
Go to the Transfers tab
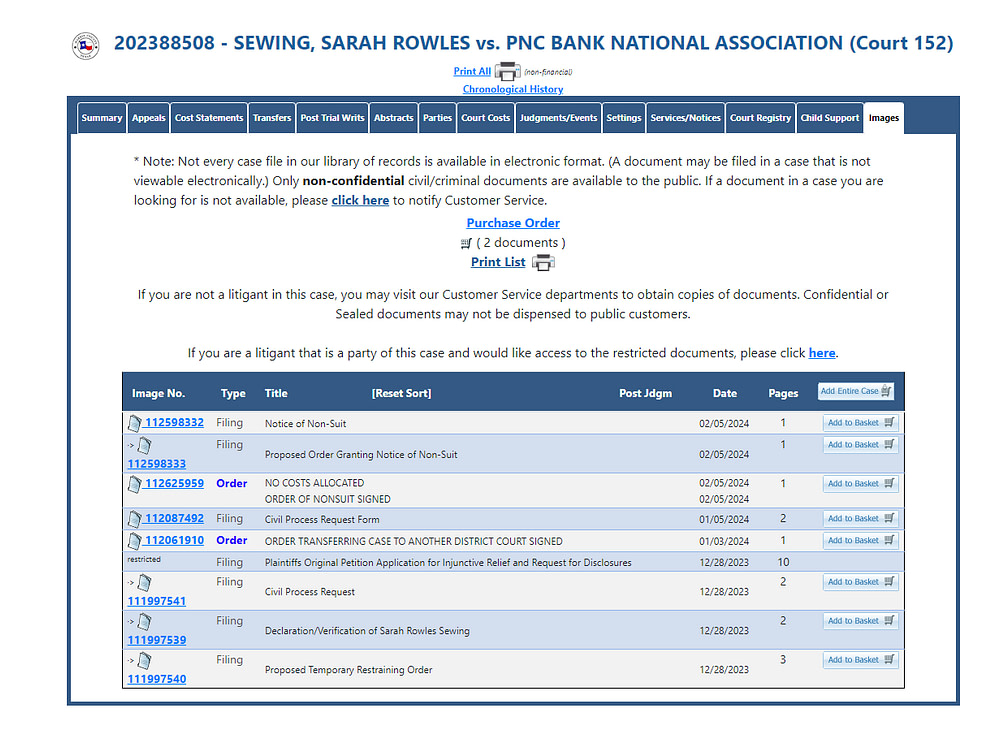click(272, 118)
